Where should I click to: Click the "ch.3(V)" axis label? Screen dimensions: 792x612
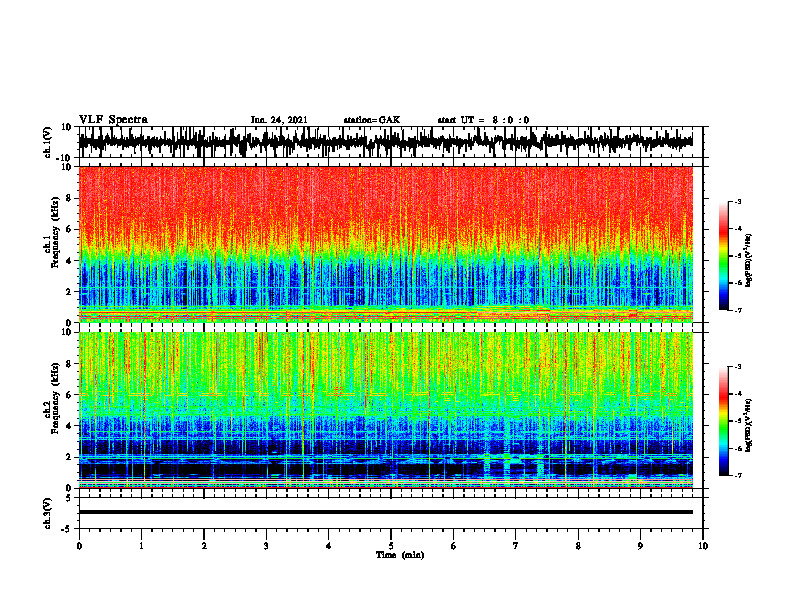tap(48, 514)
